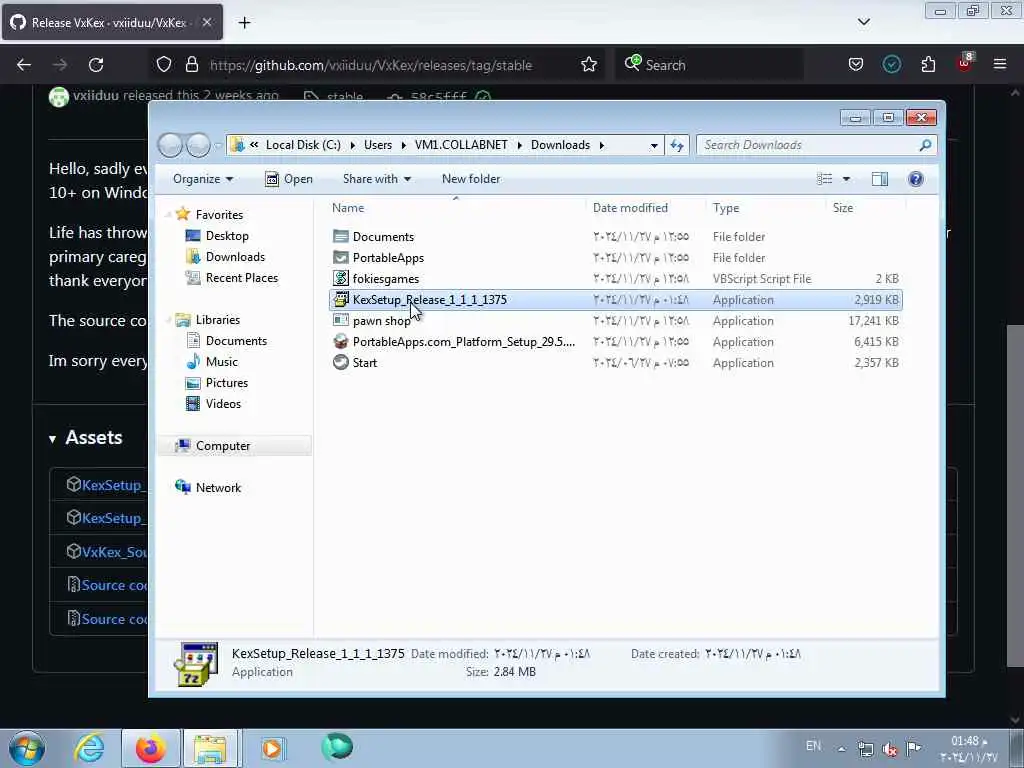
Task: Open Explorer Help question mark
Action: (x=916, y=179)
